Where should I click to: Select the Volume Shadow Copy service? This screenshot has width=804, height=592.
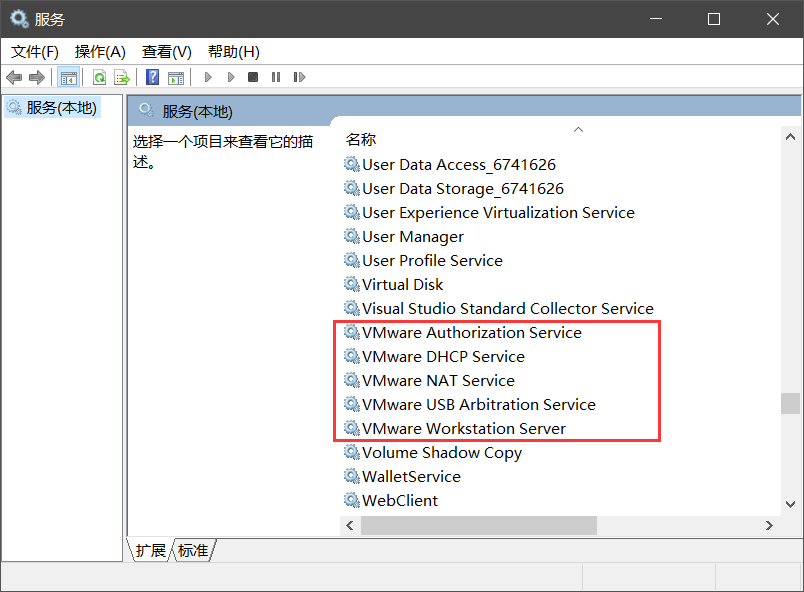[433, 453]
